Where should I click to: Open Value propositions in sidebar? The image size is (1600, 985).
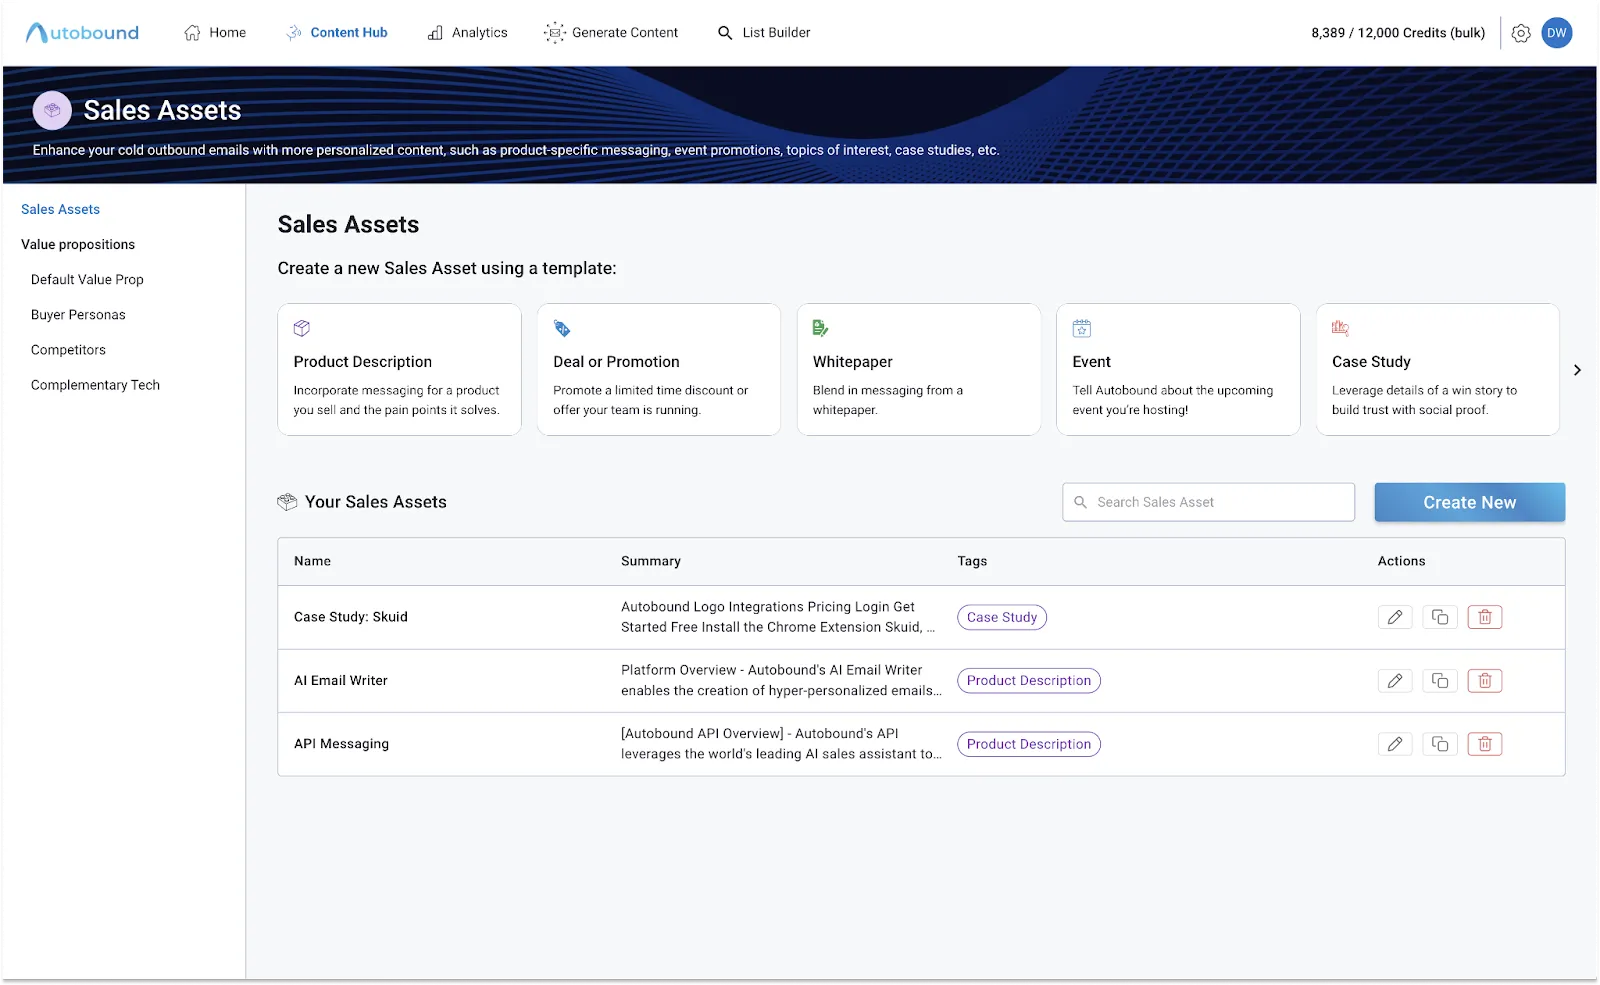click(78, 244)
